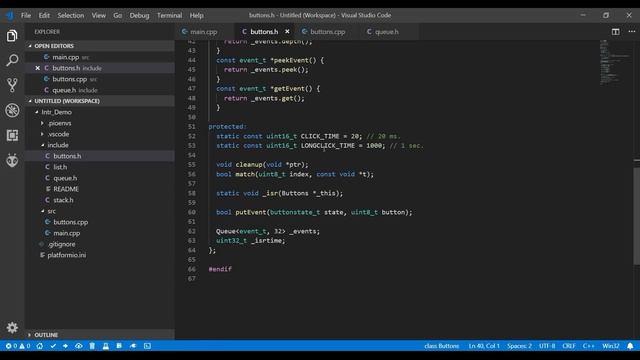Click PlatformIO Home icon in status bar
The width and height of the screenshot is (640, 360).
click(40, 346)
